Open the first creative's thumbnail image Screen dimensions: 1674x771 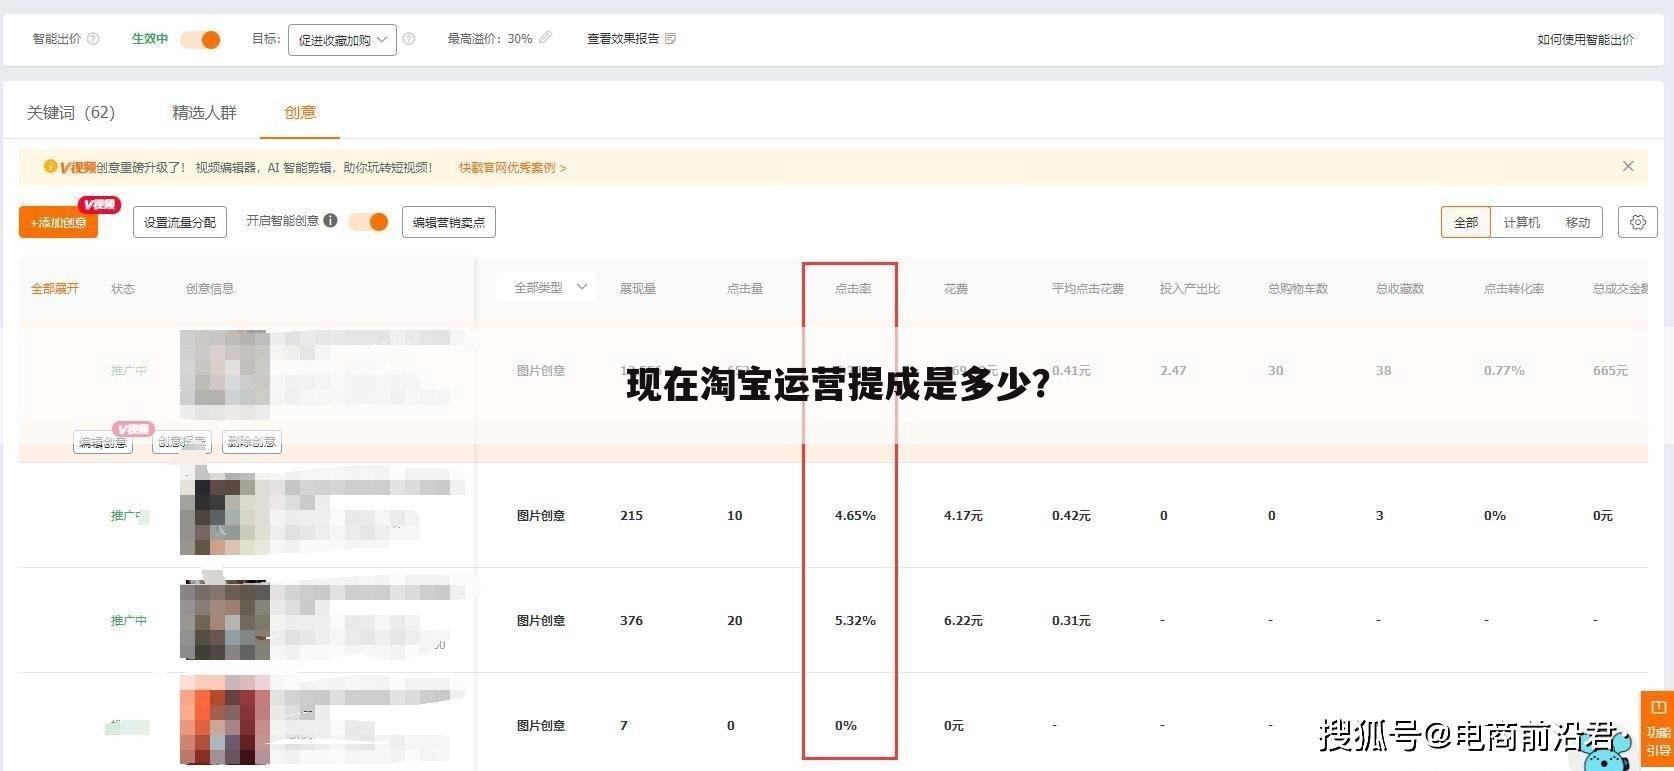225,374
